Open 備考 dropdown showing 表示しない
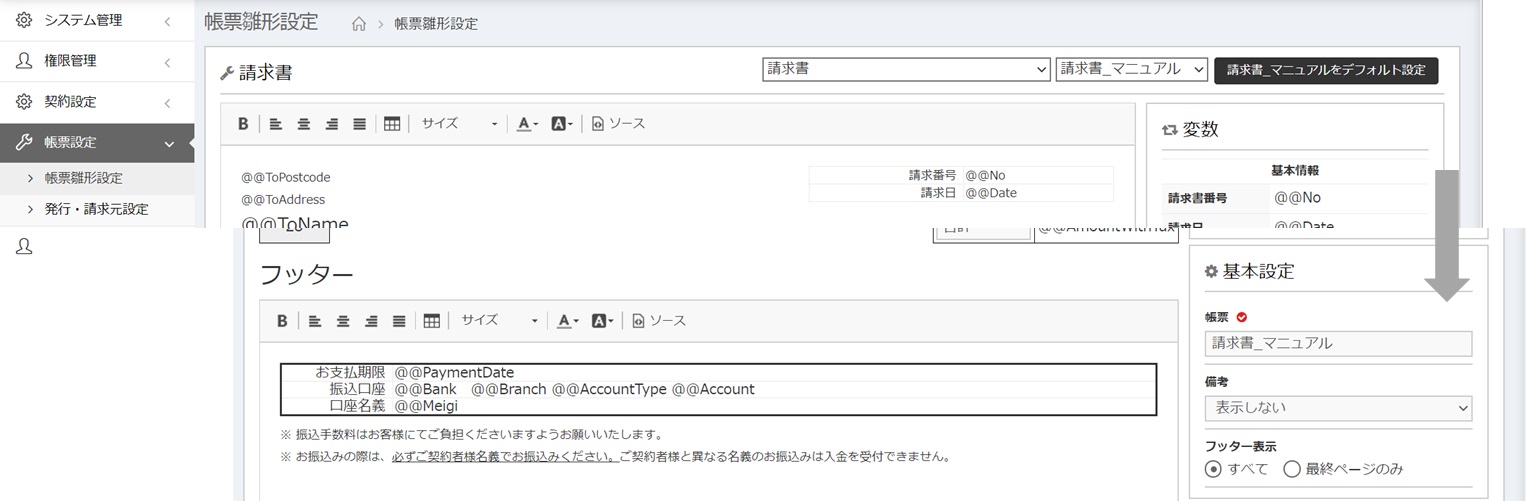Viewport: 1526px width, 501px height. (1338, 408)
